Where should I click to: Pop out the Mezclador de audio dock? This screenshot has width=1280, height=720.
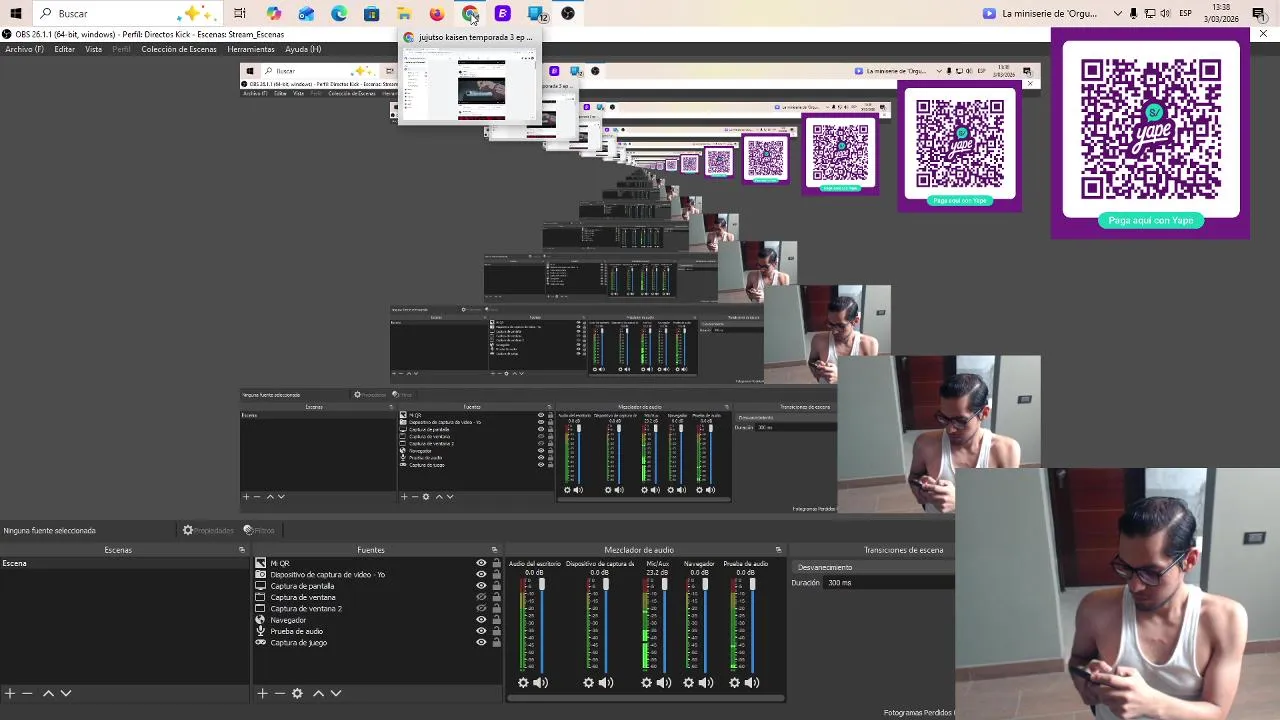(778, 550)
